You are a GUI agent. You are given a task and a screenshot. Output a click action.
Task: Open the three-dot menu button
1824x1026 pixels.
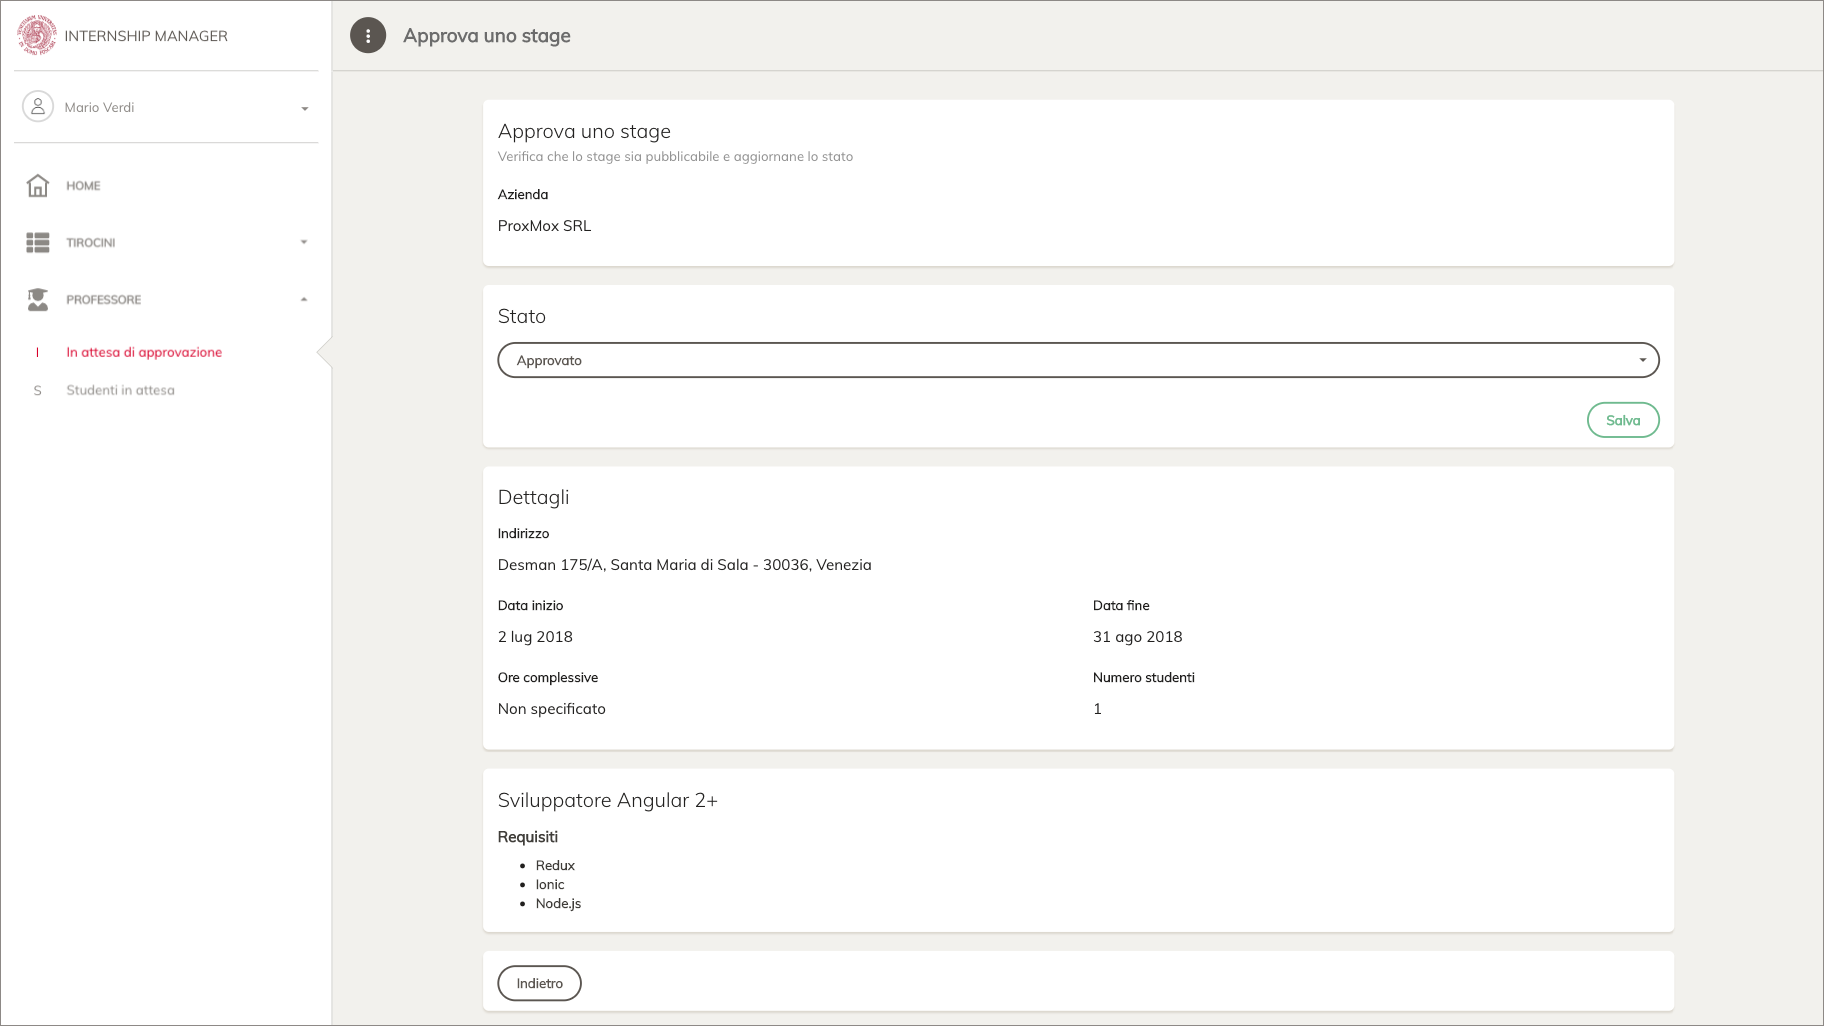[368, 36]
